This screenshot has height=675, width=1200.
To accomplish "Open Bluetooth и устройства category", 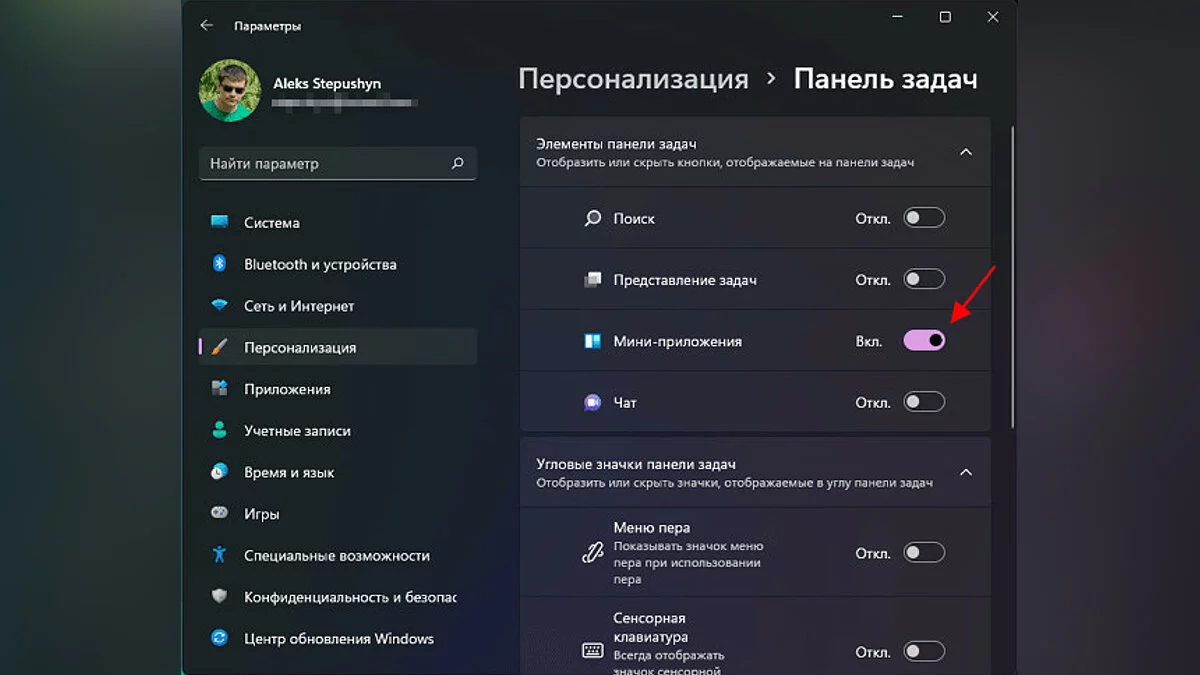I will (338, 264).
